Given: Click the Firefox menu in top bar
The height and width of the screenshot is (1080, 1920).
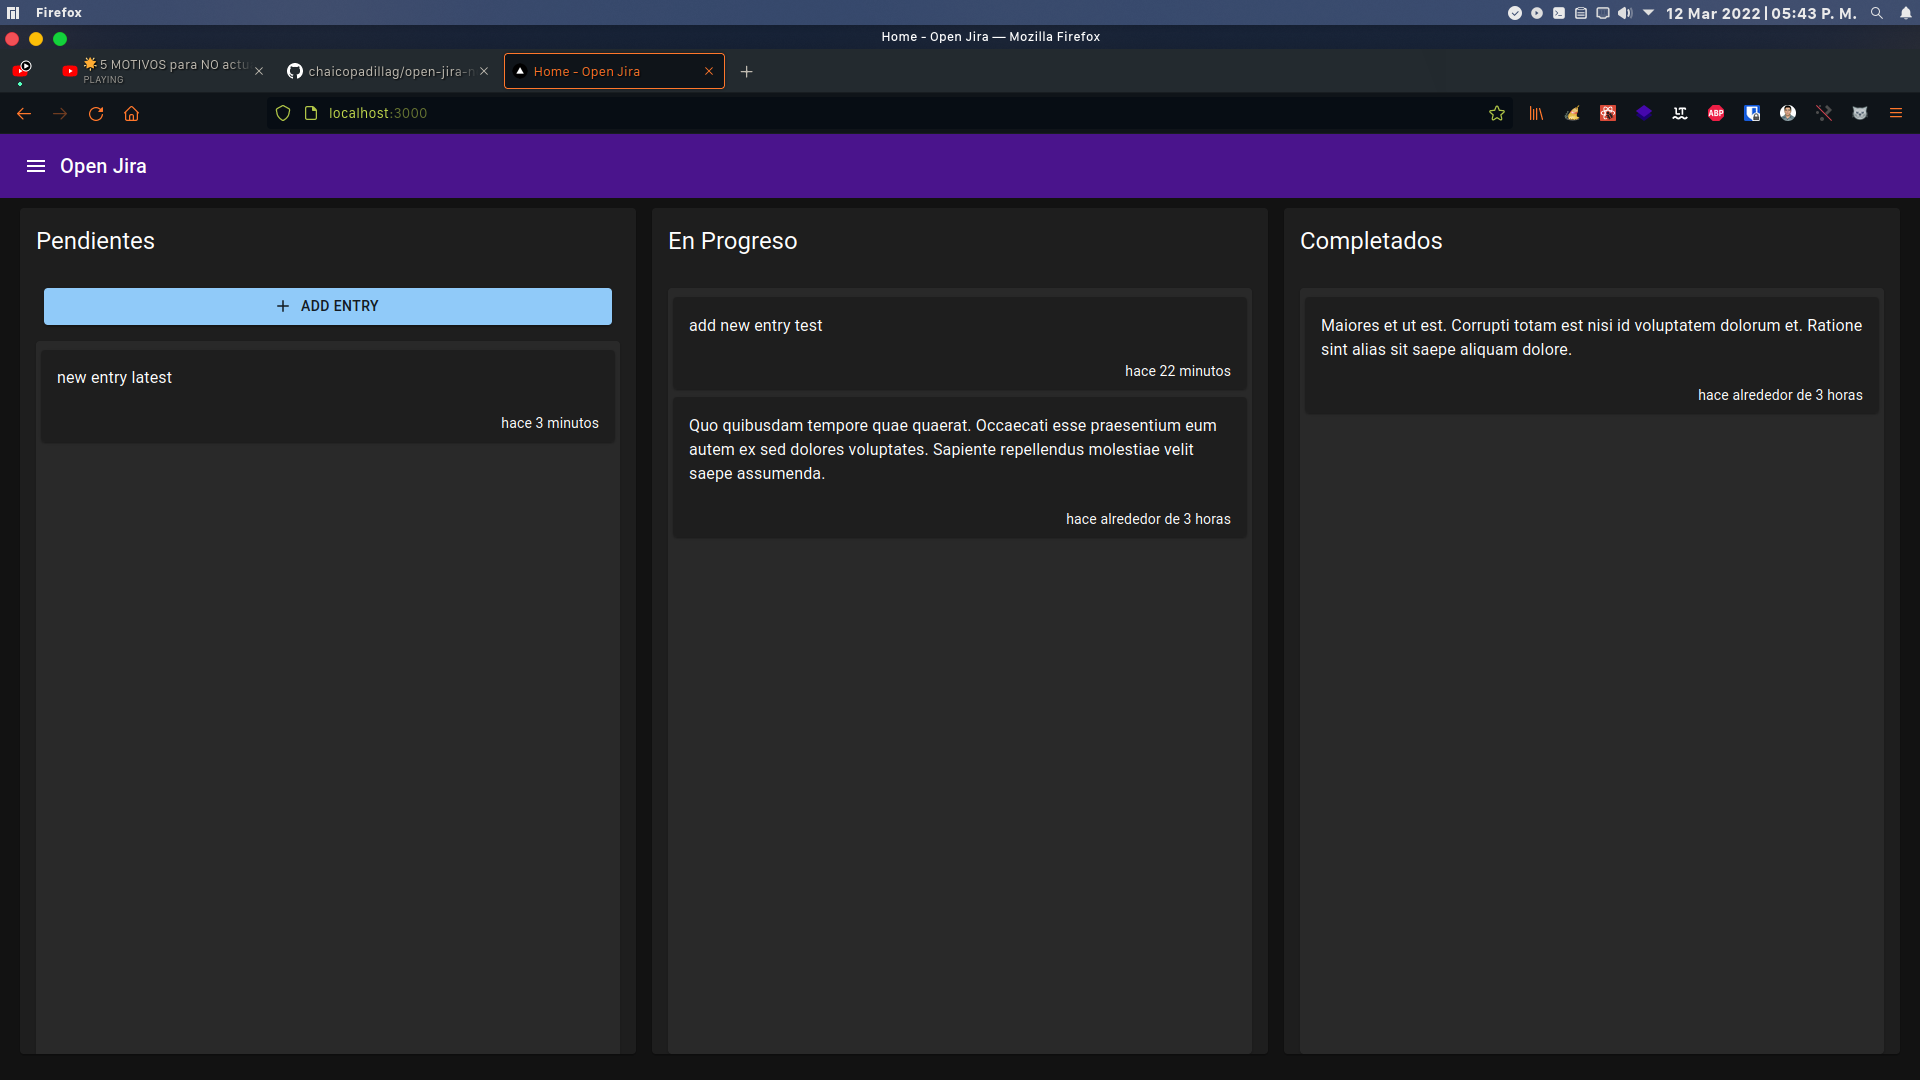Looking at the screenshot, I should [x=59, y=13].
